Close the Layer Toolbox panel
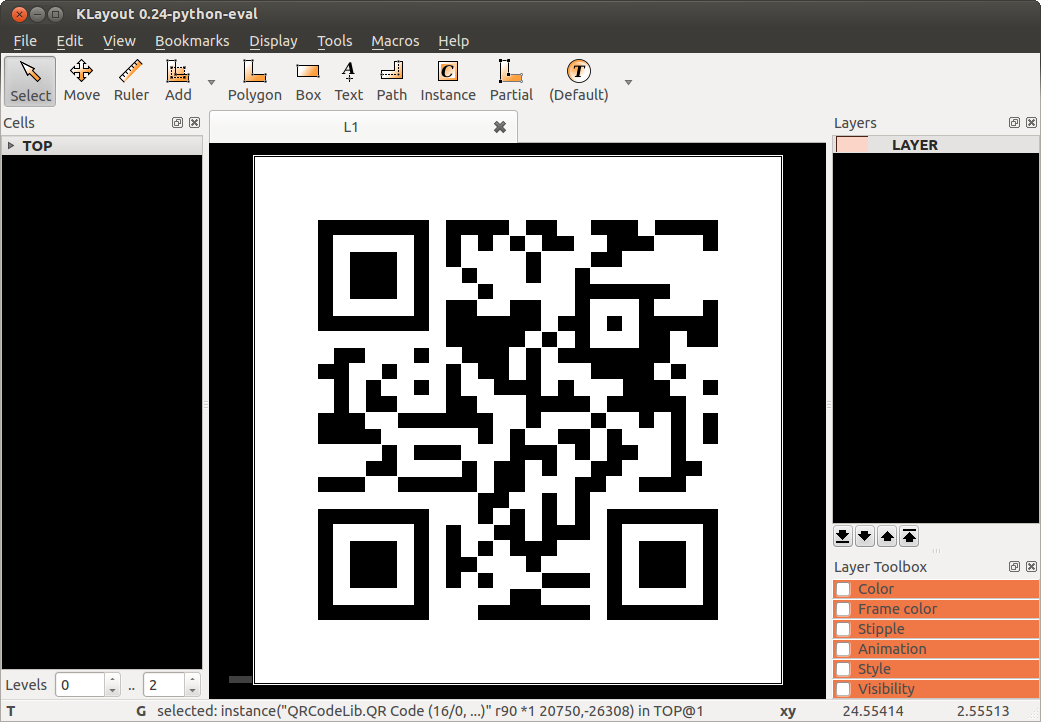 (1031, 566)
